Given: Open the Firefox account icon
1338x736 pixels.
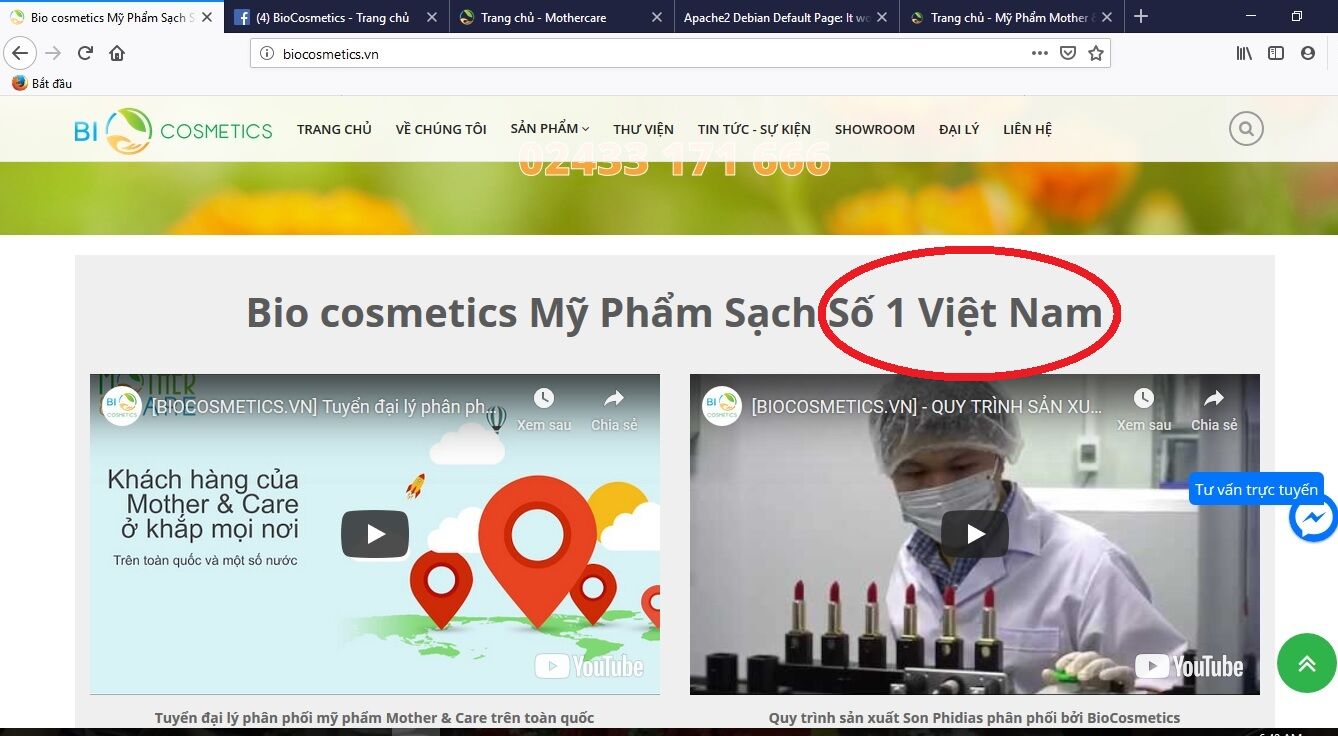Looking at the screenshot, I should [1308, 54].
